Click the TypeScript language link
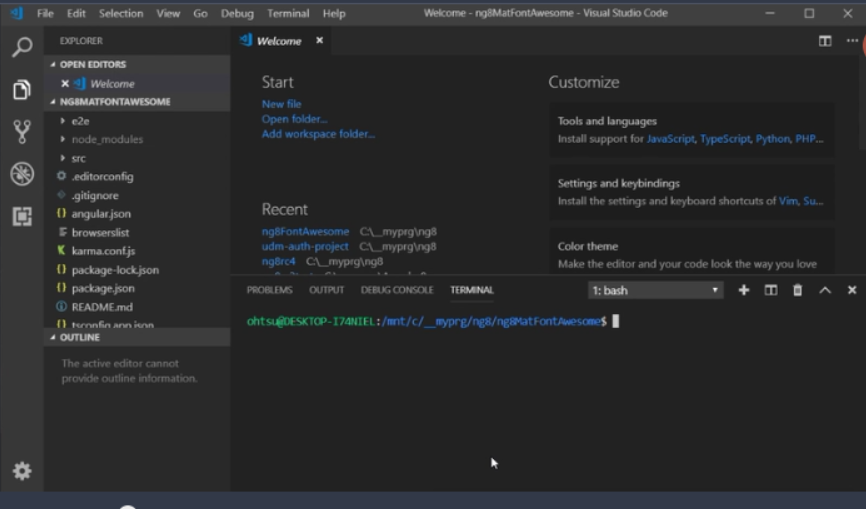This screenshot has width=866, height=509. (x=725, y=139)
